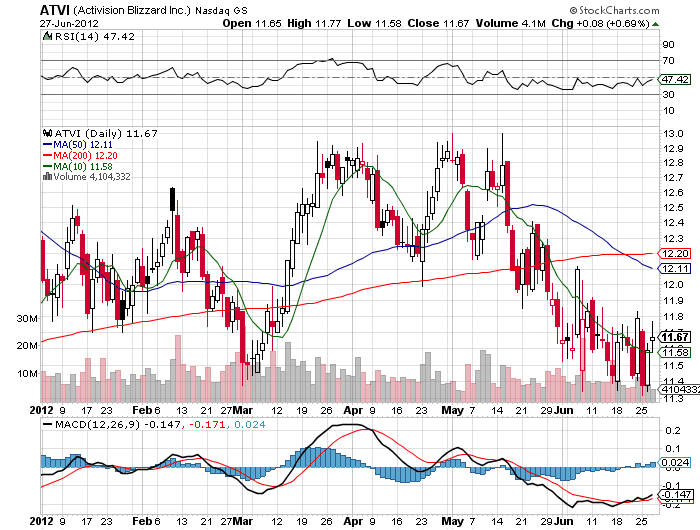This screenshot has width=700, height=530.
Task: Click the 12.20 red price tag
Action: click(x=675, y=254)
